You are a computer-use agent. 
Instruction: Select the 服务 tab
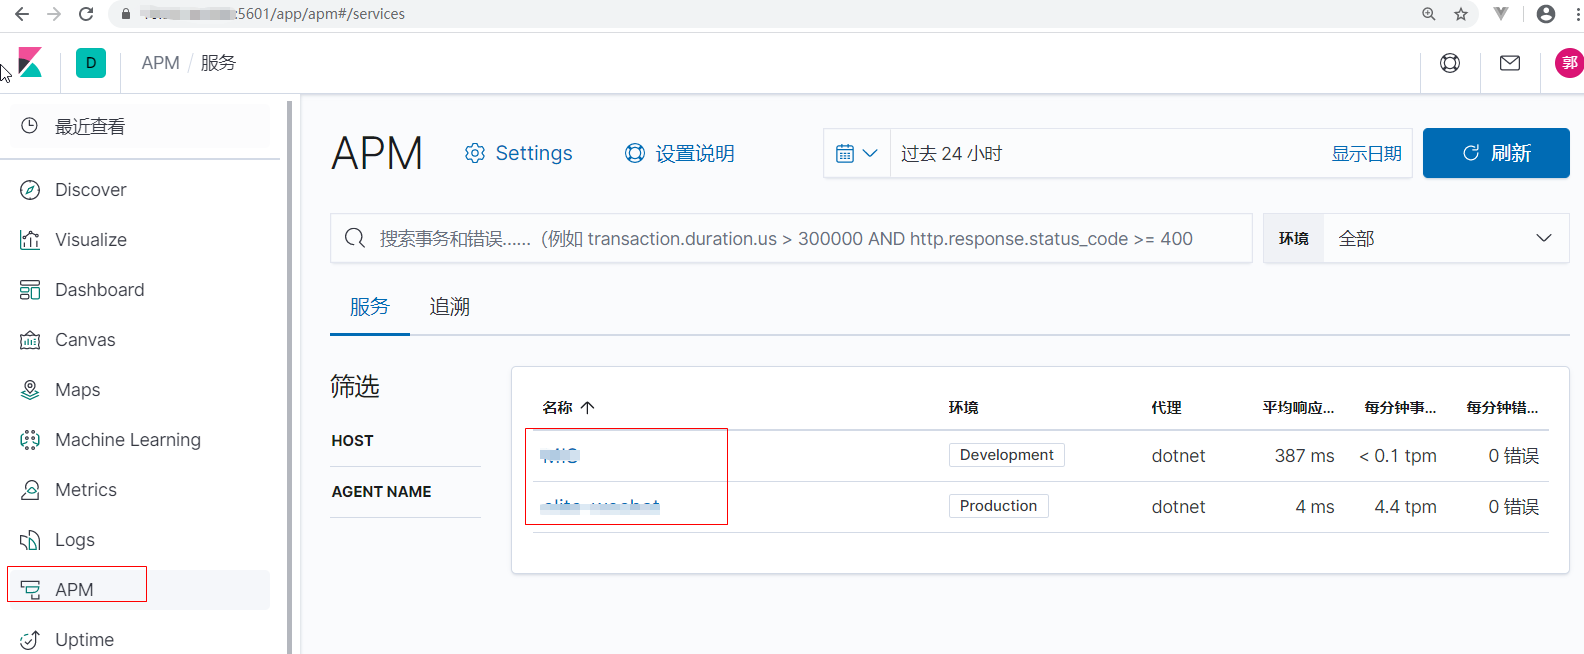369,307
